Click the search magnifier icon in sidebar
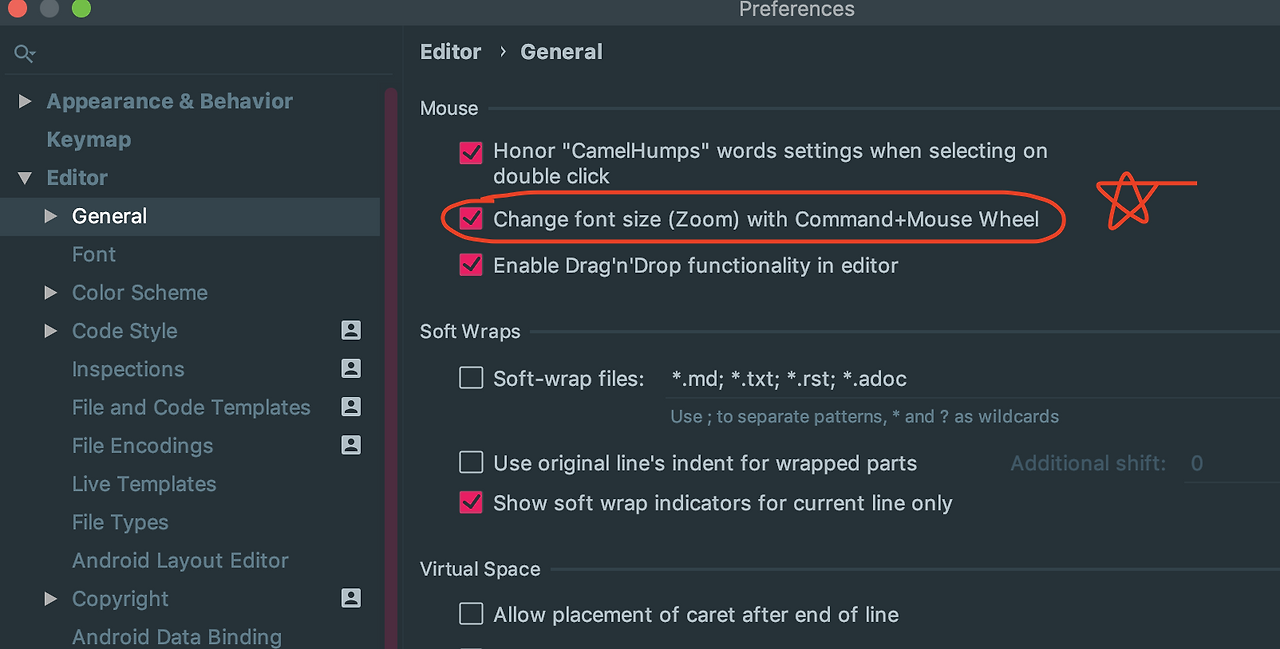1280x649 pixels. (x=24, y=54)
